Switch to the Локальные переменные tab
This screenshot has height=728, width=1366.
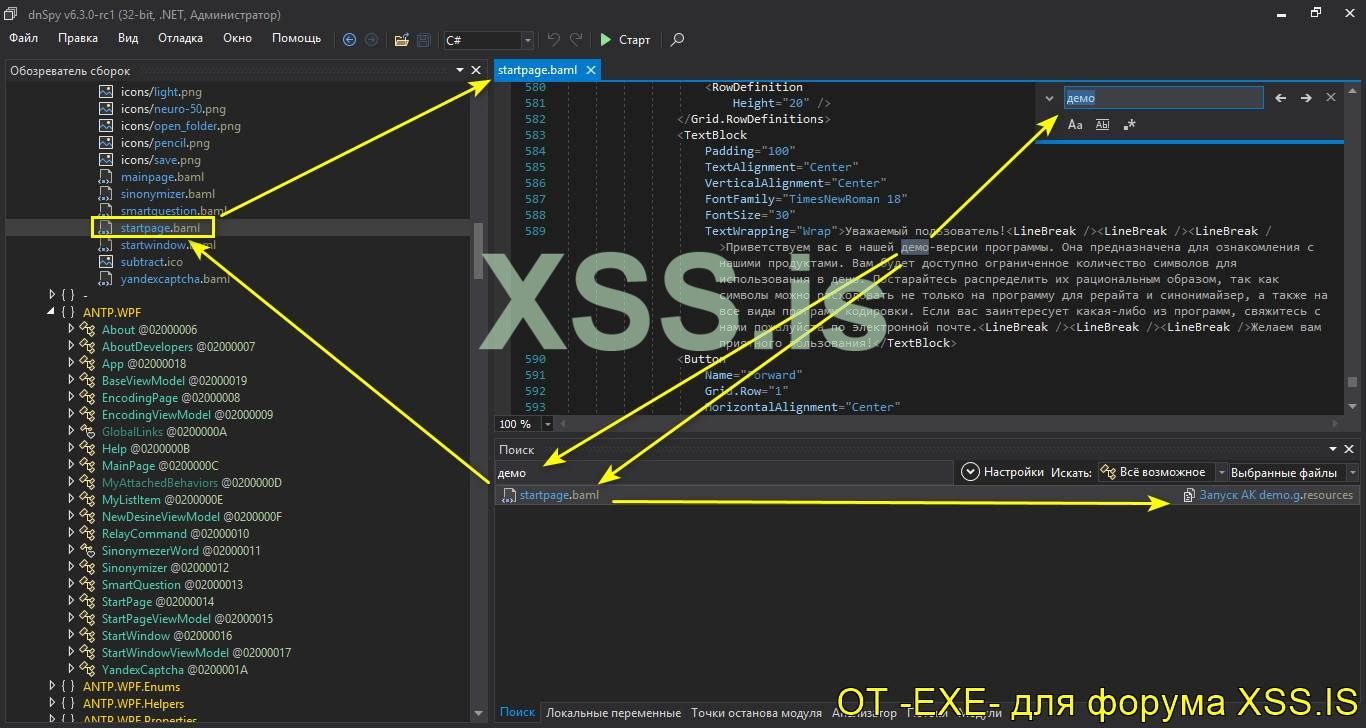coord(613,713)
